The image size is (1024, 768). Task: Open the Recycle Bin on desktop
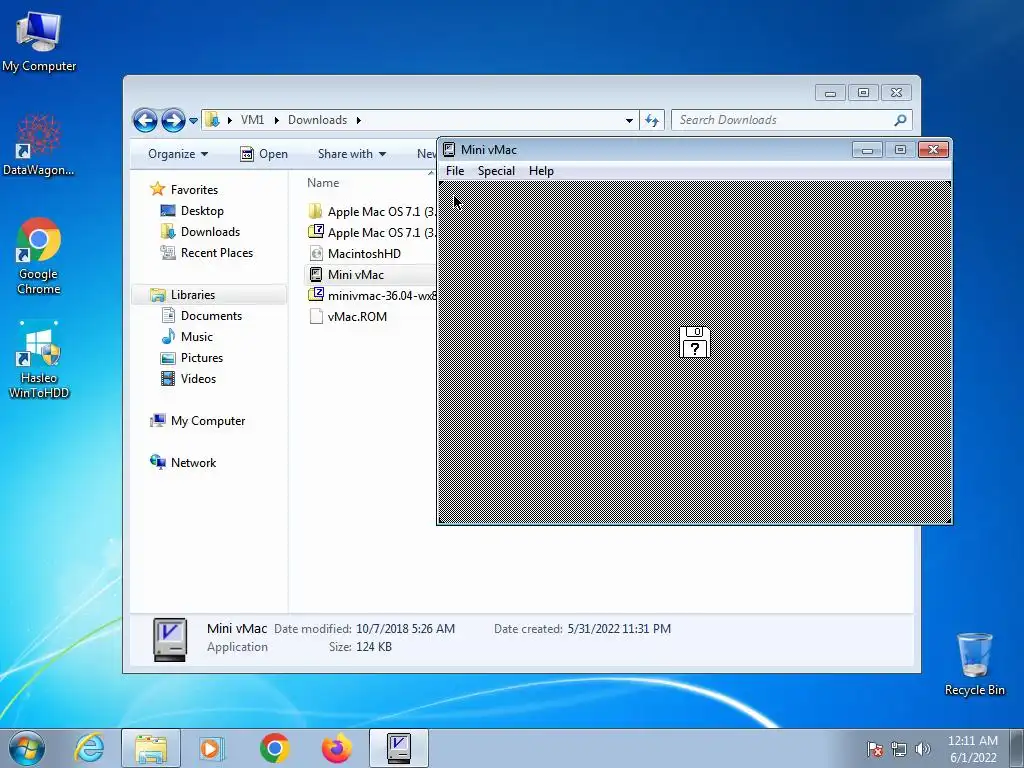coord(974,664)
